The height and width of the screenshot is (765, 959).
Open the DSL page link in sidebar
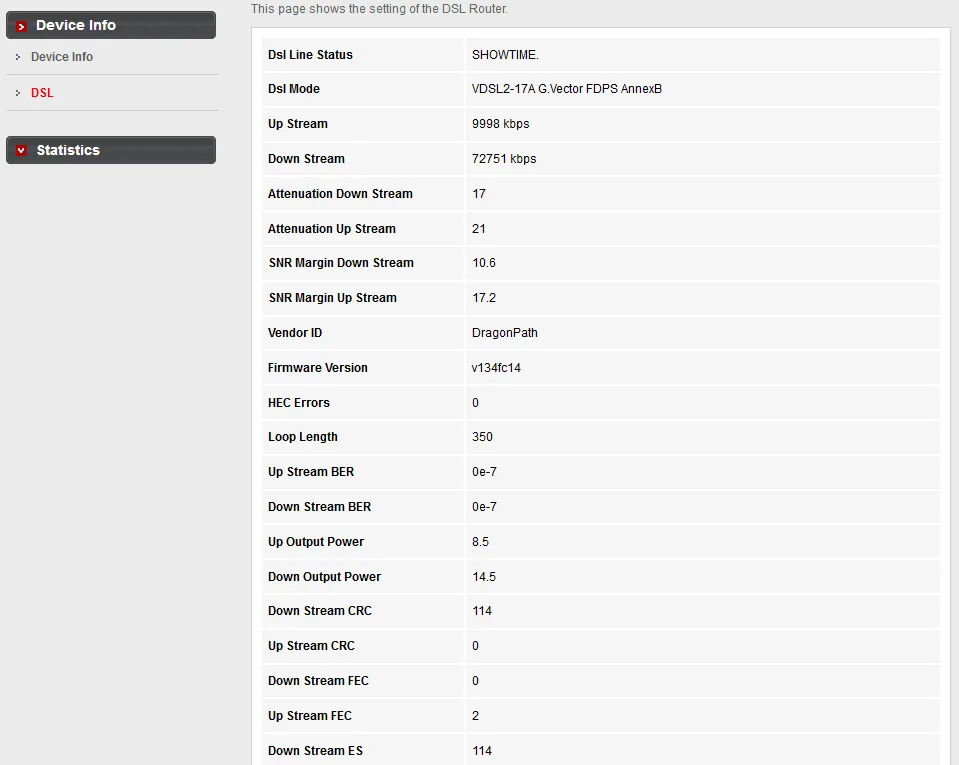(x=42, y=93)
